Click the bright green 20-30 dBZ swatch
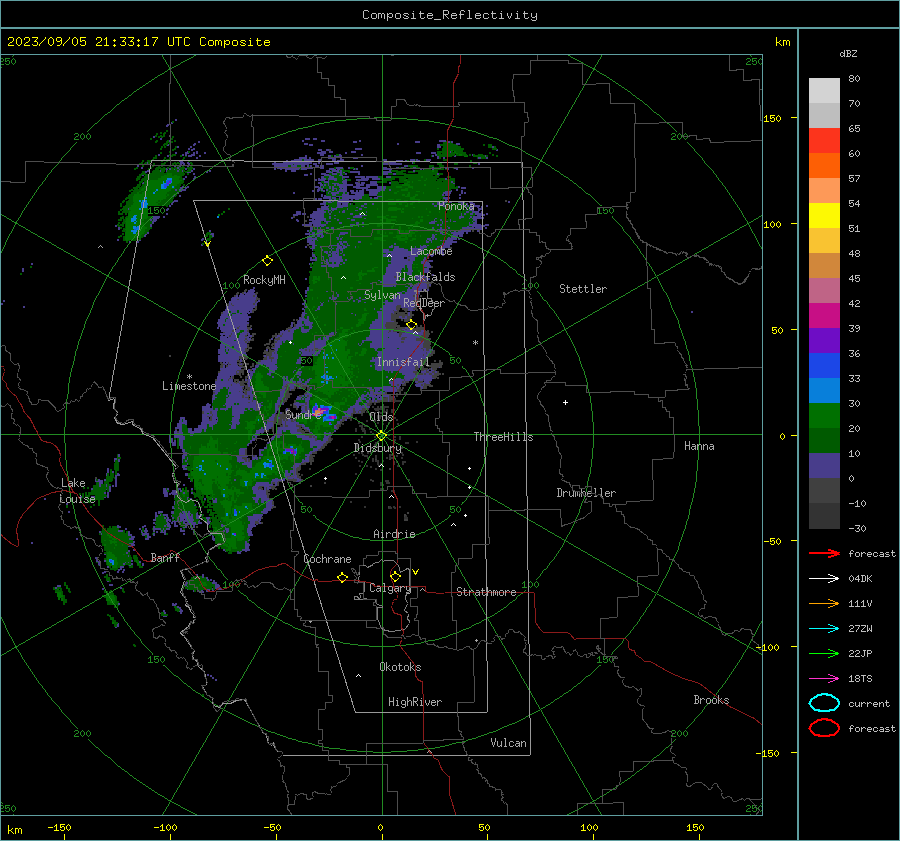The height and width of the screenshot is (841, 900). (x=824, y=416)
